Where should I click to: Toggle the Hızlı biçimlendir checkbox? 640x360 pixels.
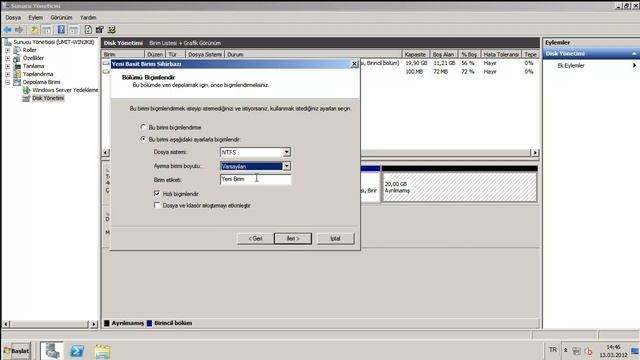[x=157, y=193]
